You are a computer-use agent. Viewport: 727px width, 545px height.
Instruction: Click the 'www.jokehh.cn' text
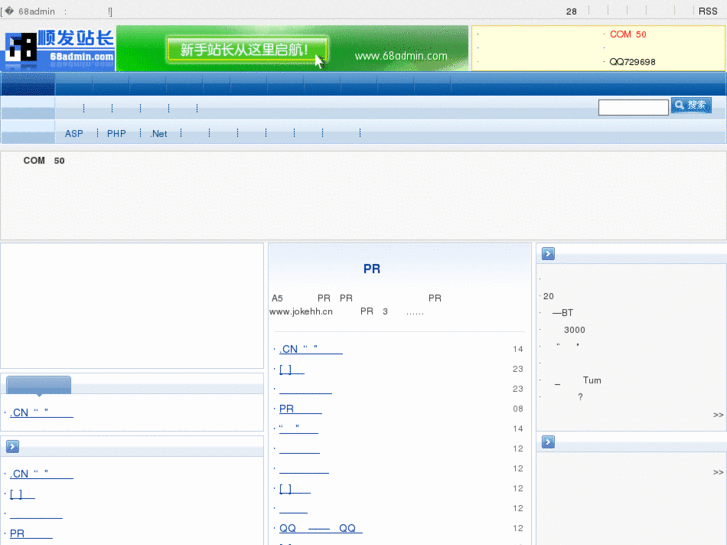(x=301, y=312)
